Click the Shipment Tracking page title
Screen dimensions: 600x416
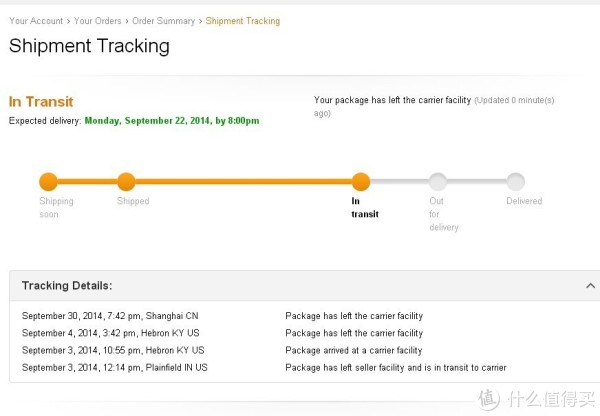[x=89, y=46]
